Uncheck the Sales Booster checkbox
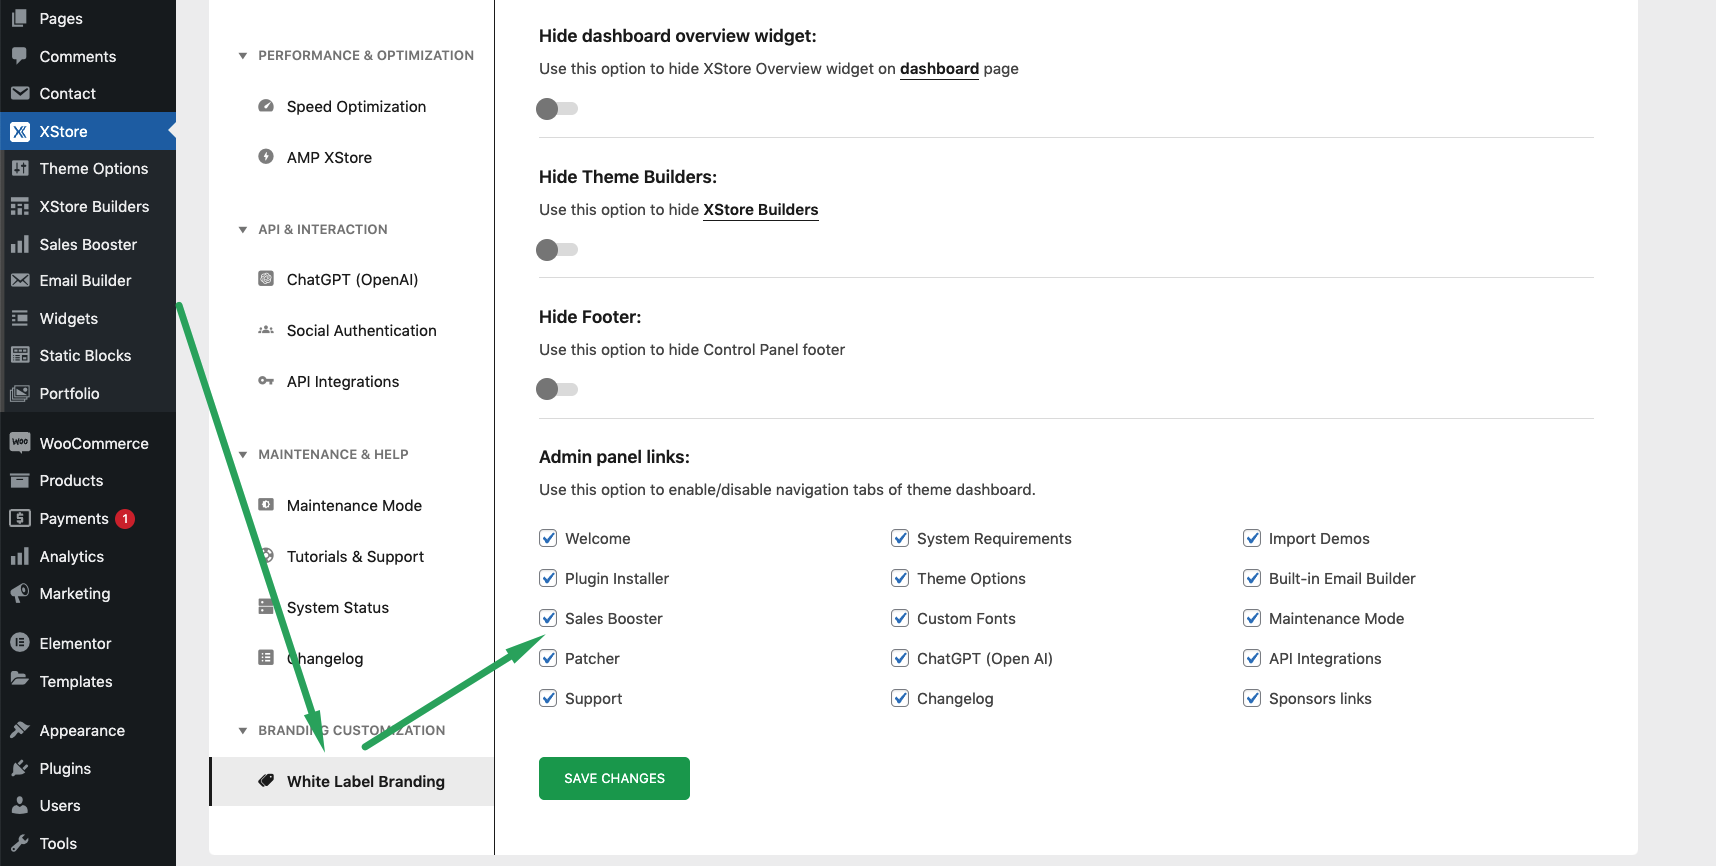The width and height of the screenshot is (1716, 866). pos(548,618)
